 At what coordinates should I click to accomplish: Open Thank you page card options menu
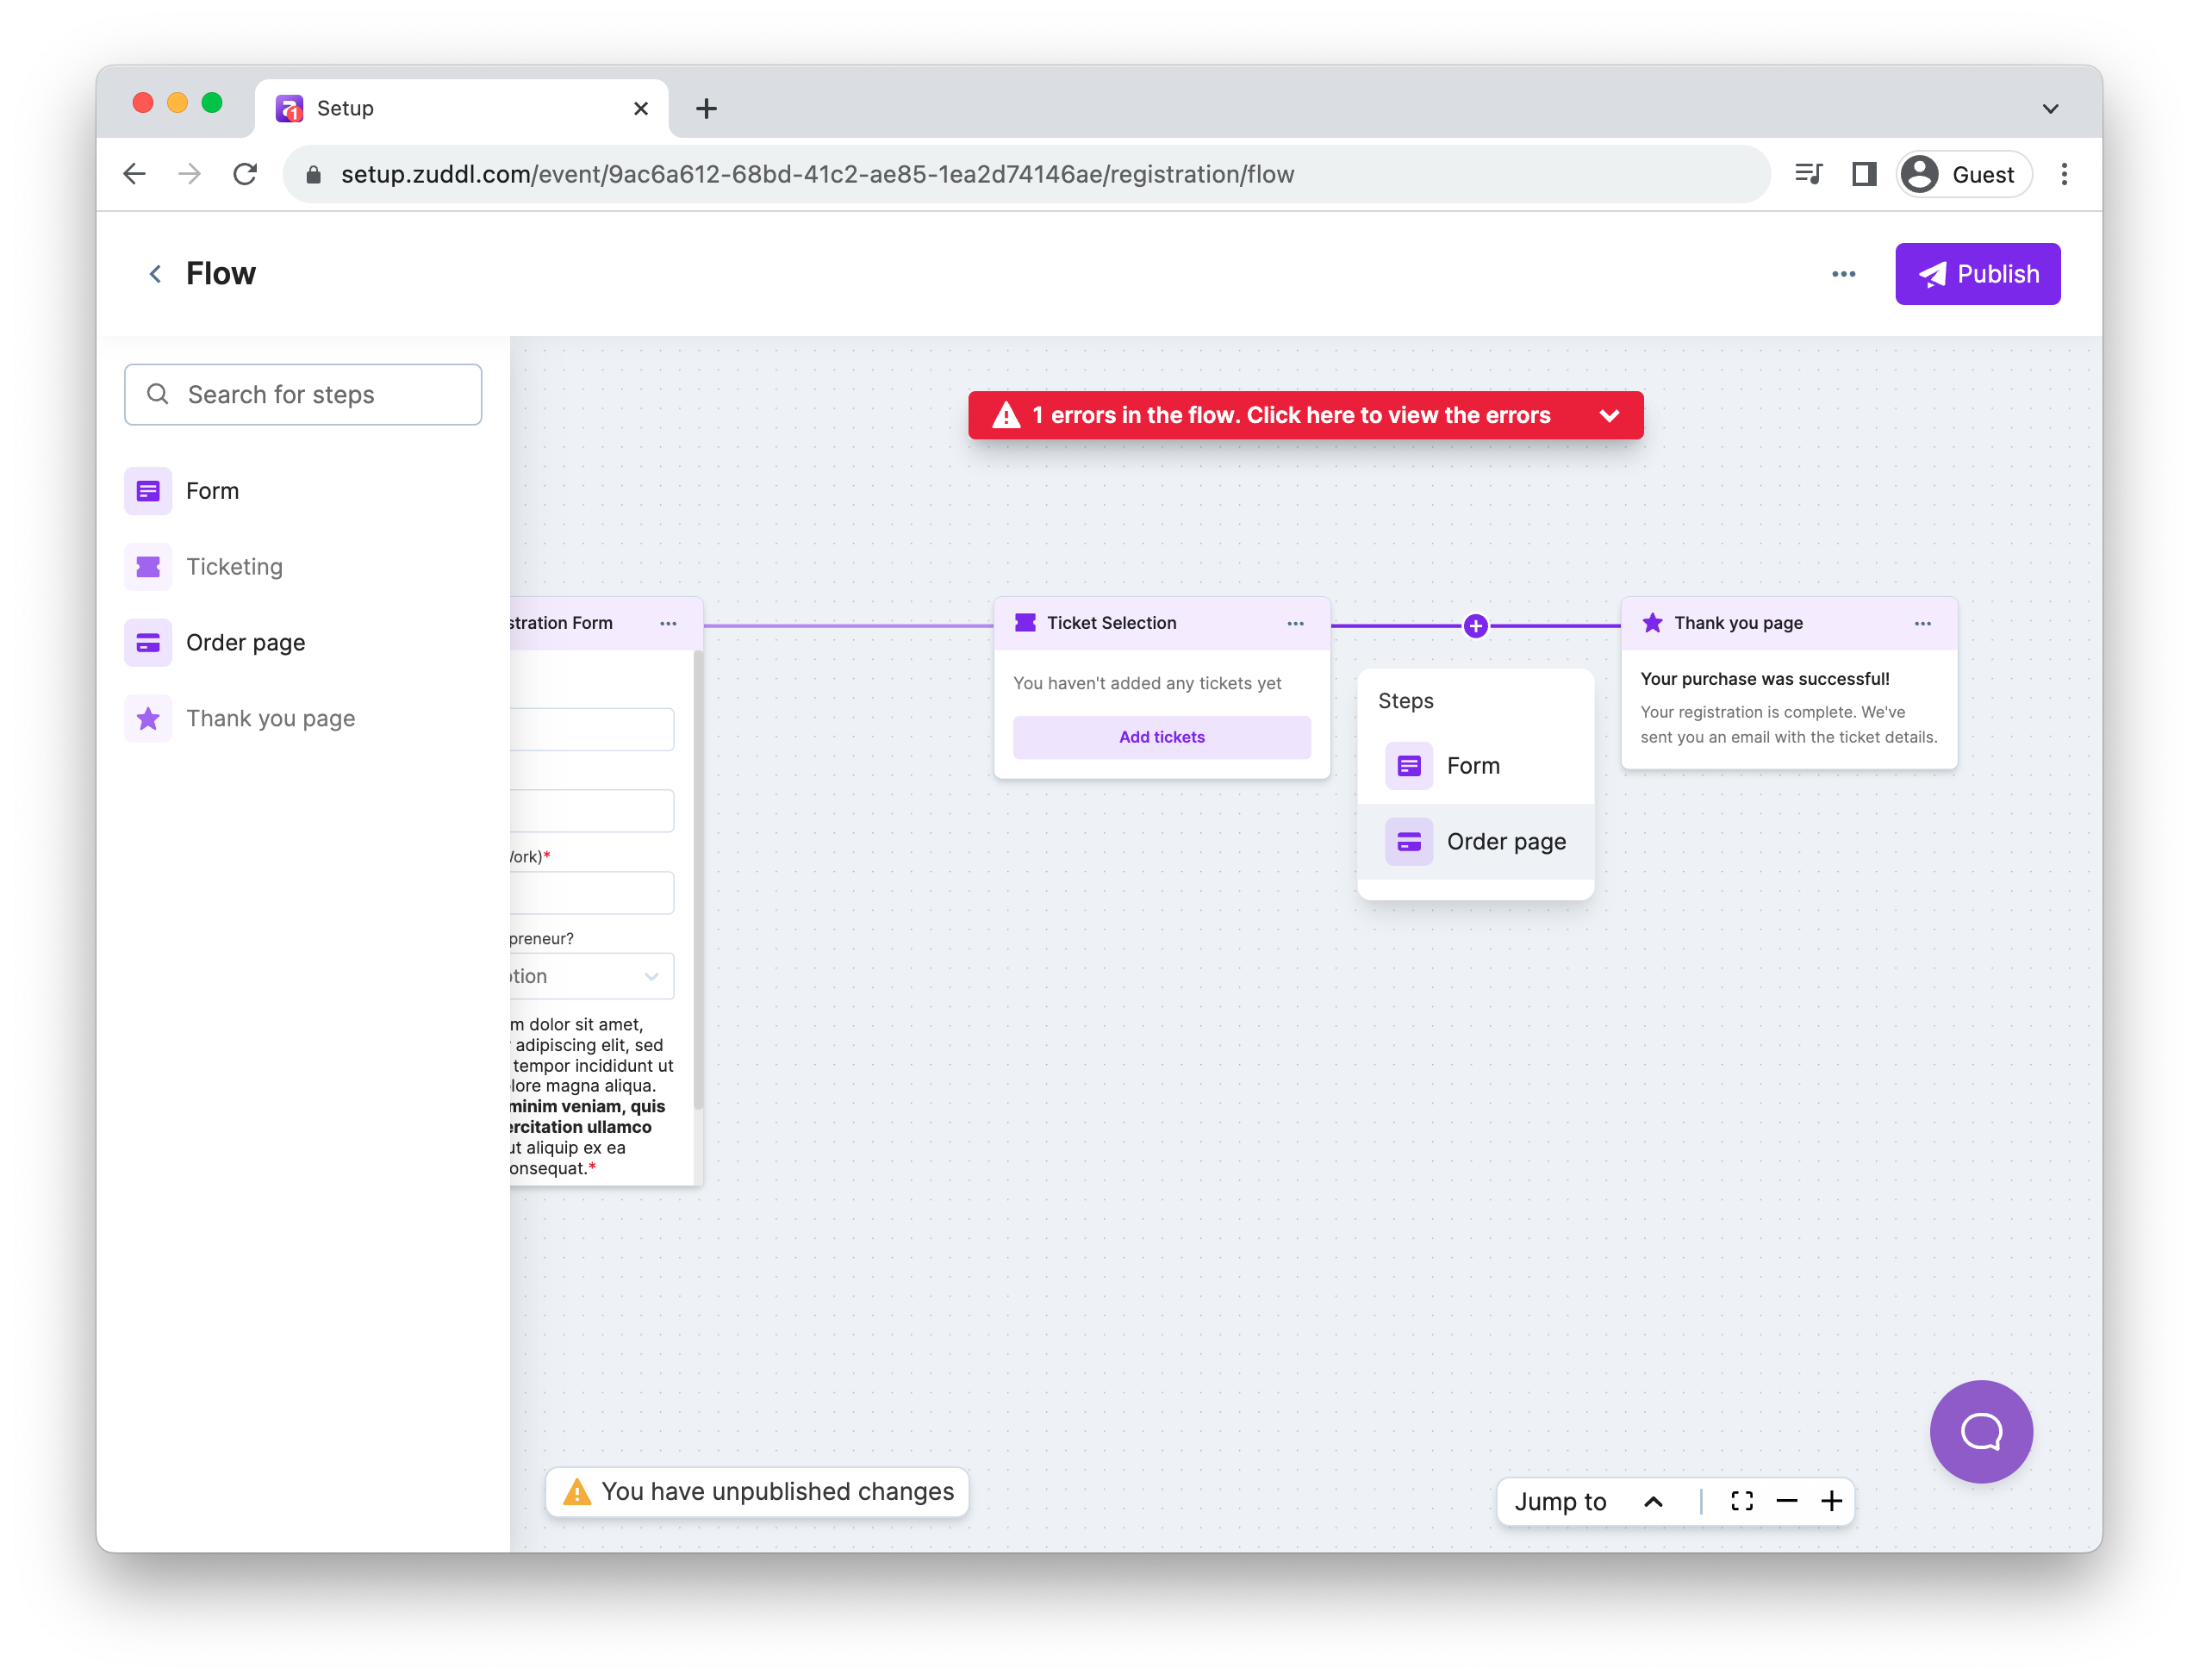click(1922, 623)
